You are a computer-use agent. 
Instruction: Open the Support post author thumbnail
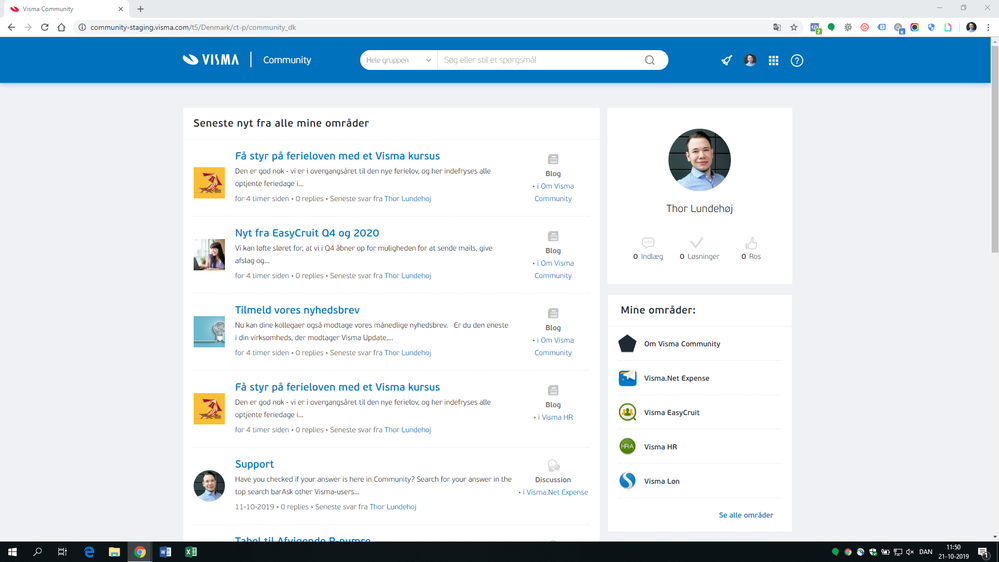[209, 486]
